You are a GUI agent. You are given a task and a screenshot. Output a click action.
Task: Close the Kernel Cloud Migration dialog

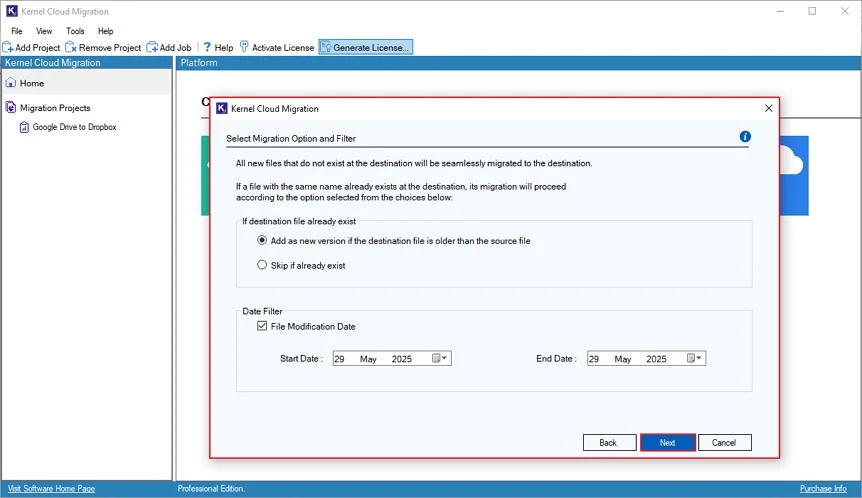point(769,108)
